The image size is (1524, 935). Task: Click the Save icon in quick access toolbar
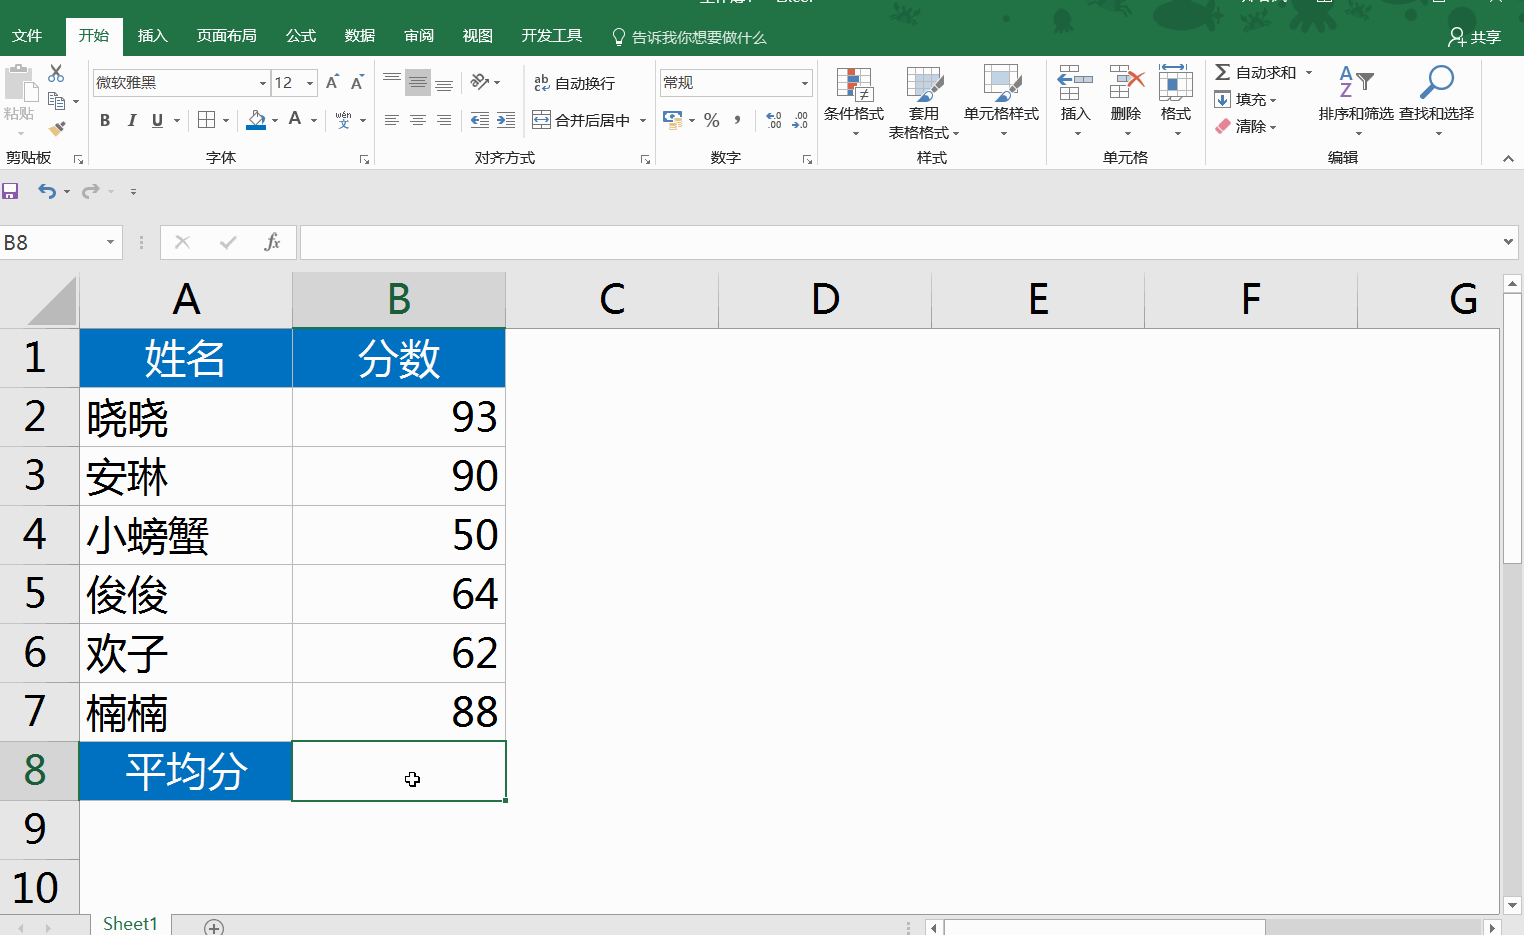pos(10,191)
